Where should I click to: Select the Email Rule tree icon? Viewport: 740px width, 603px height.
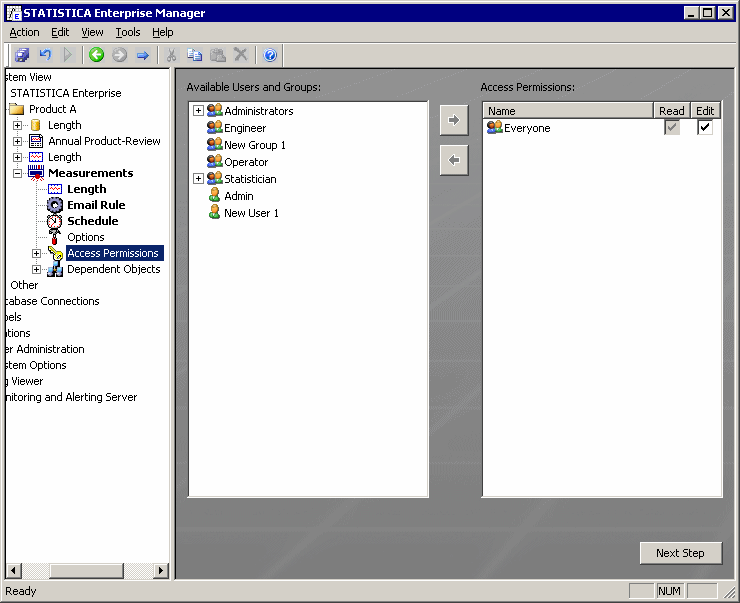click(55, 205)
